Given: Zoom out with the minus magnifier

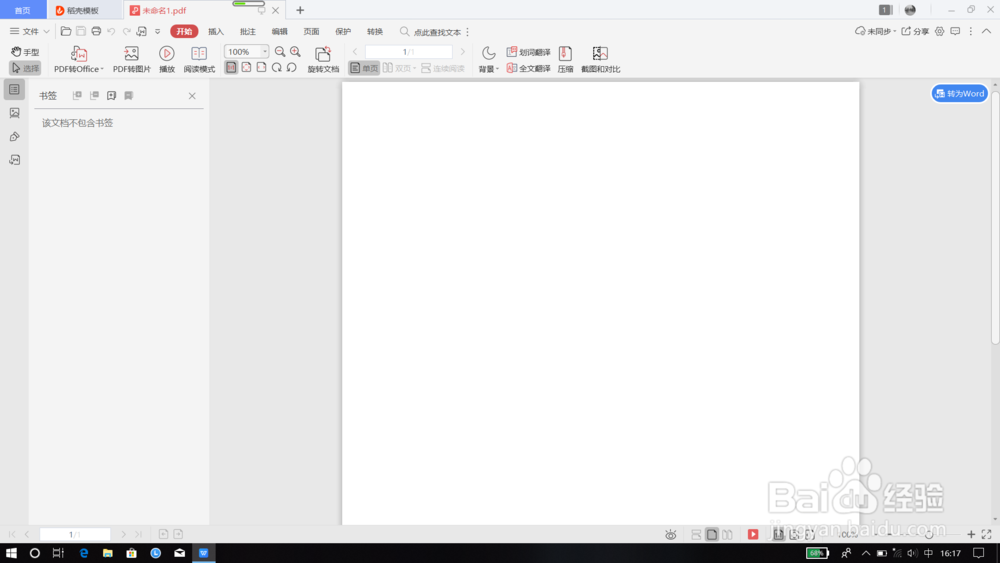Looking at the screenshot, I should point(280,52).
